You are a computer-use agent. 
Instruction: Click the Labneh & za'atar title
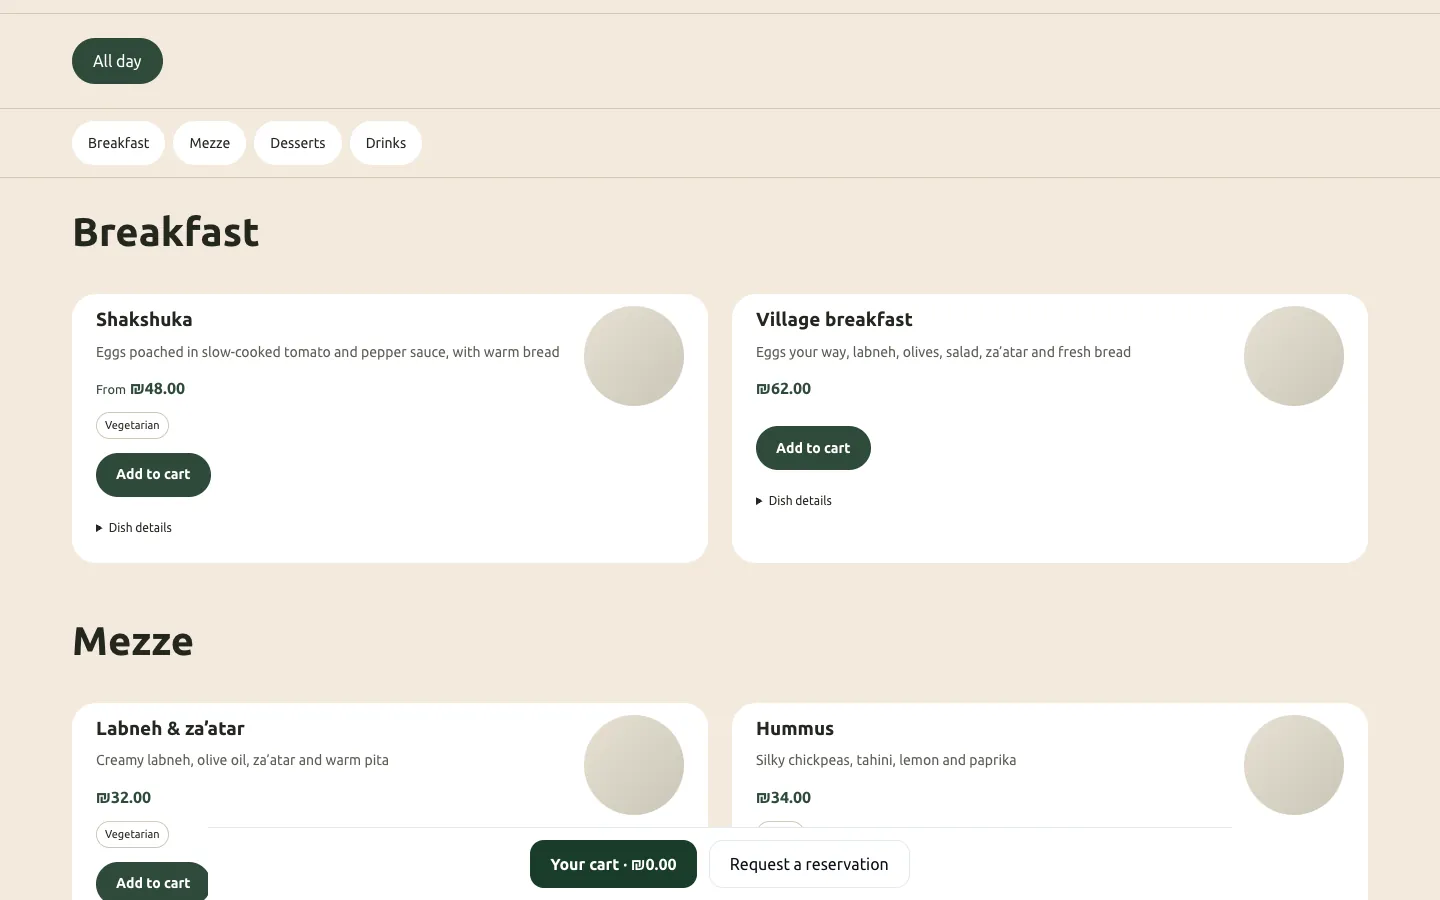(170, 729)
